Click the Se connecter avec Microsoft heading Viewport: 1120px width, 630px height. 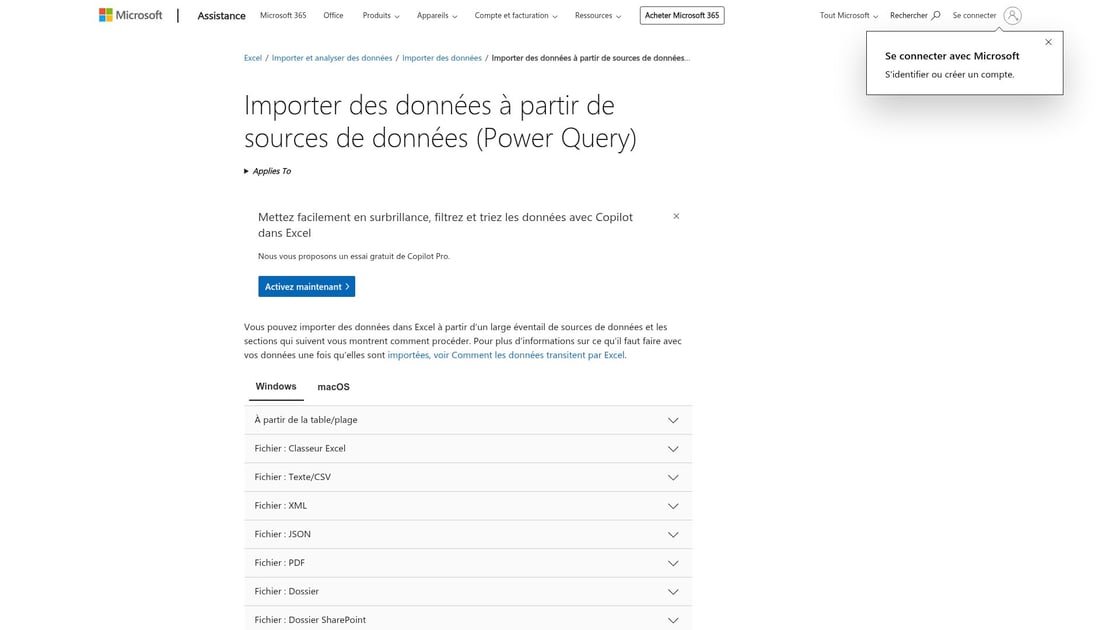[x=952, y=56]
